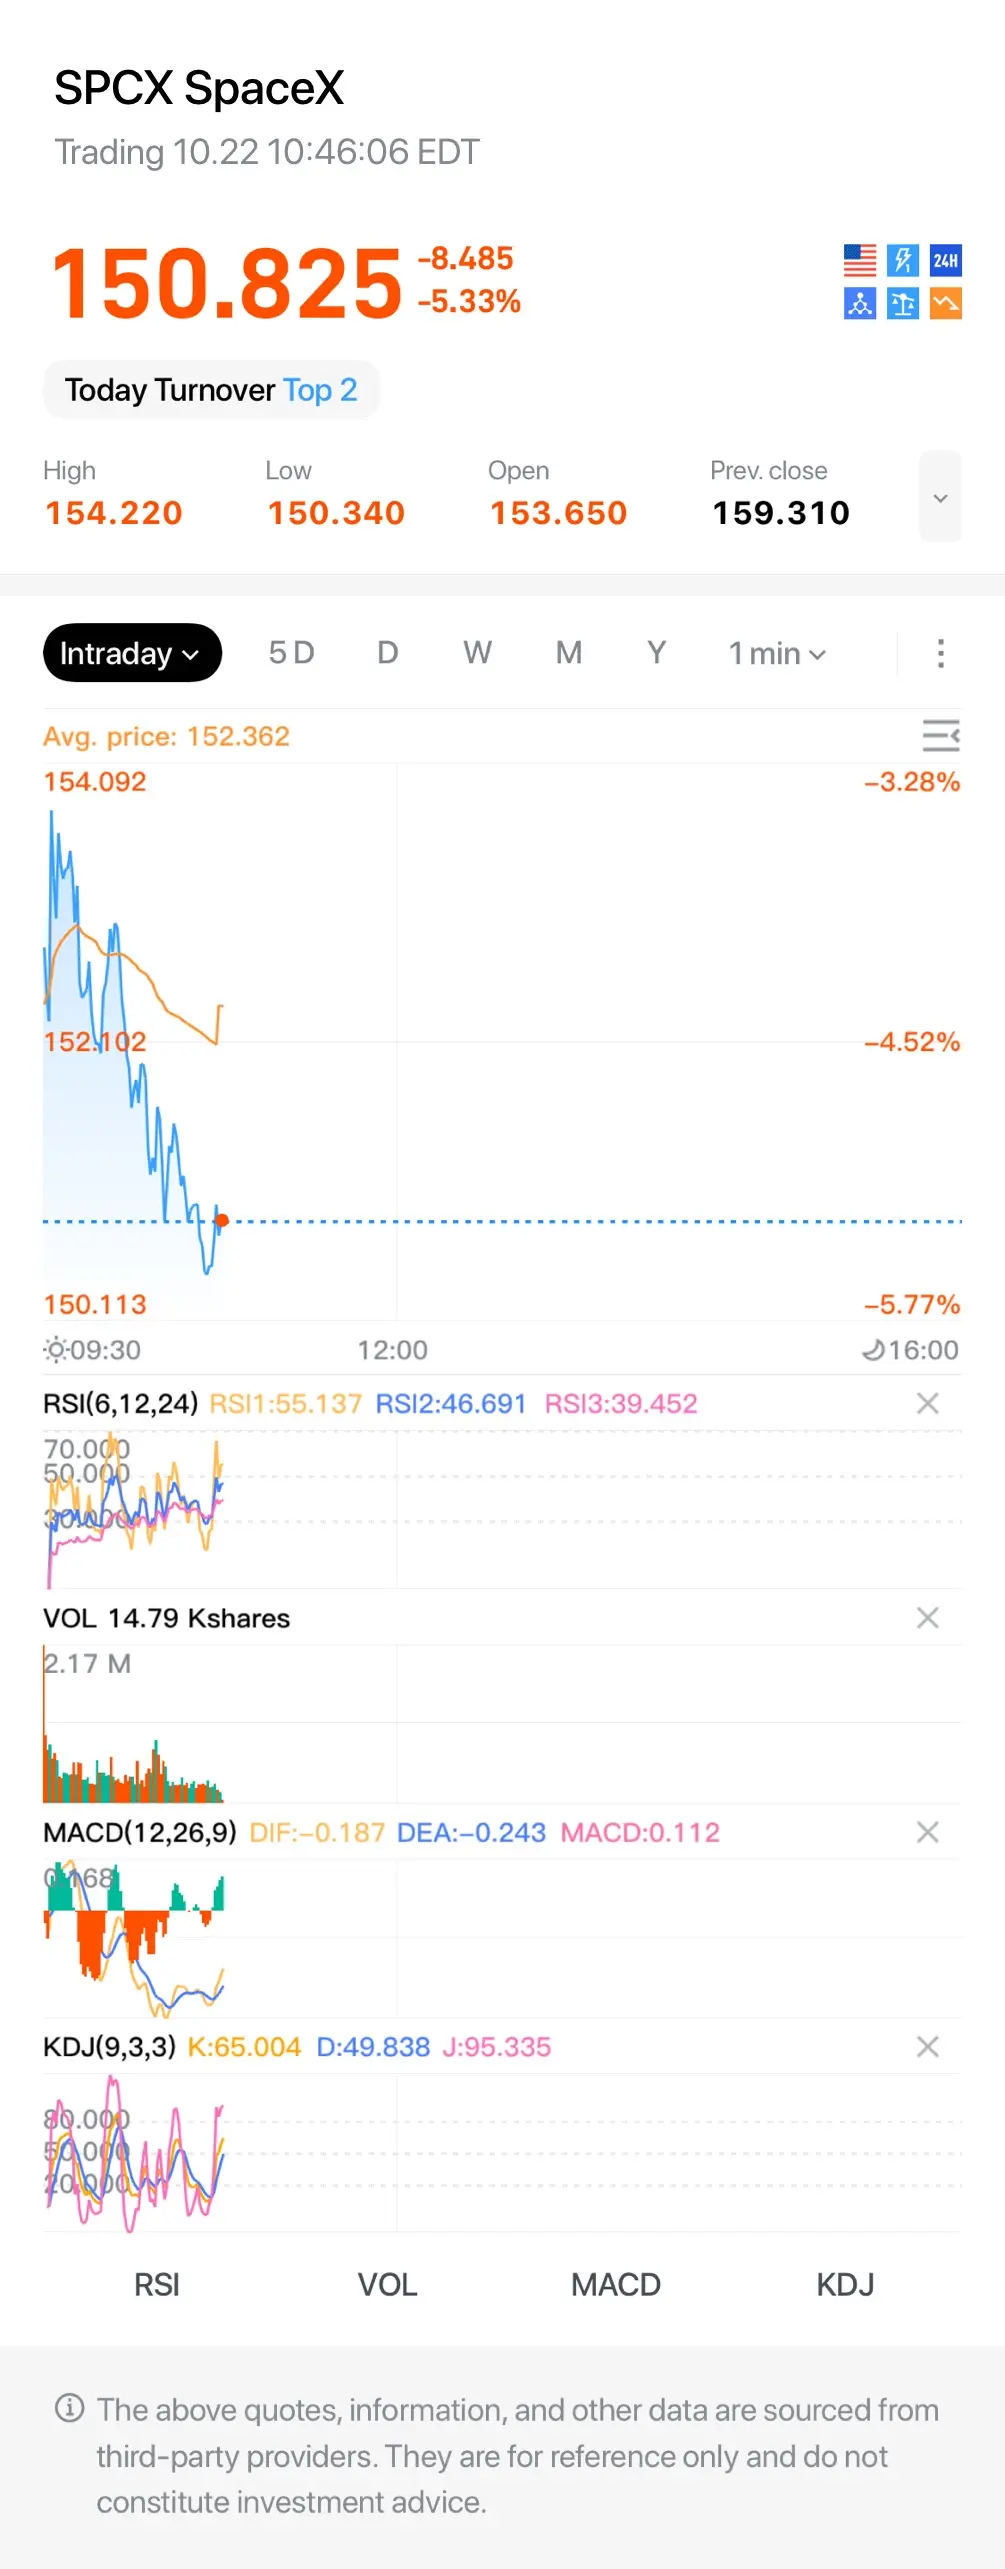Remove the RSI indicator panel
The image size is (1005, 2569).
point(927,1403)
